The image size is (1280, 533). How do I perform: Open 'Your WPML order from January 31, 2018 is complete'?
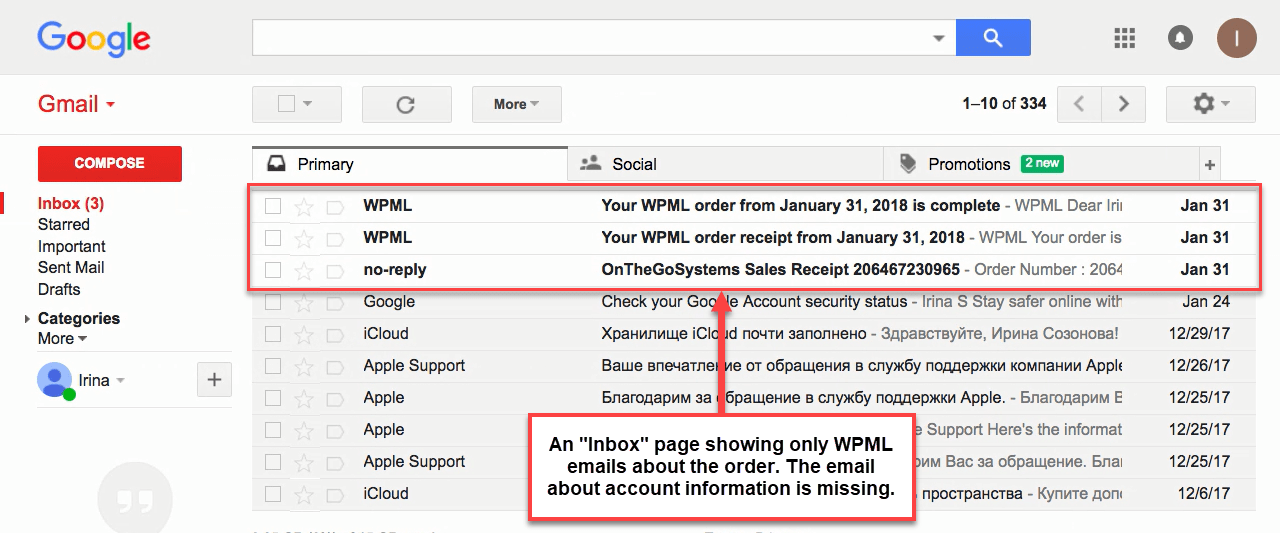click(x=800, y=206)
